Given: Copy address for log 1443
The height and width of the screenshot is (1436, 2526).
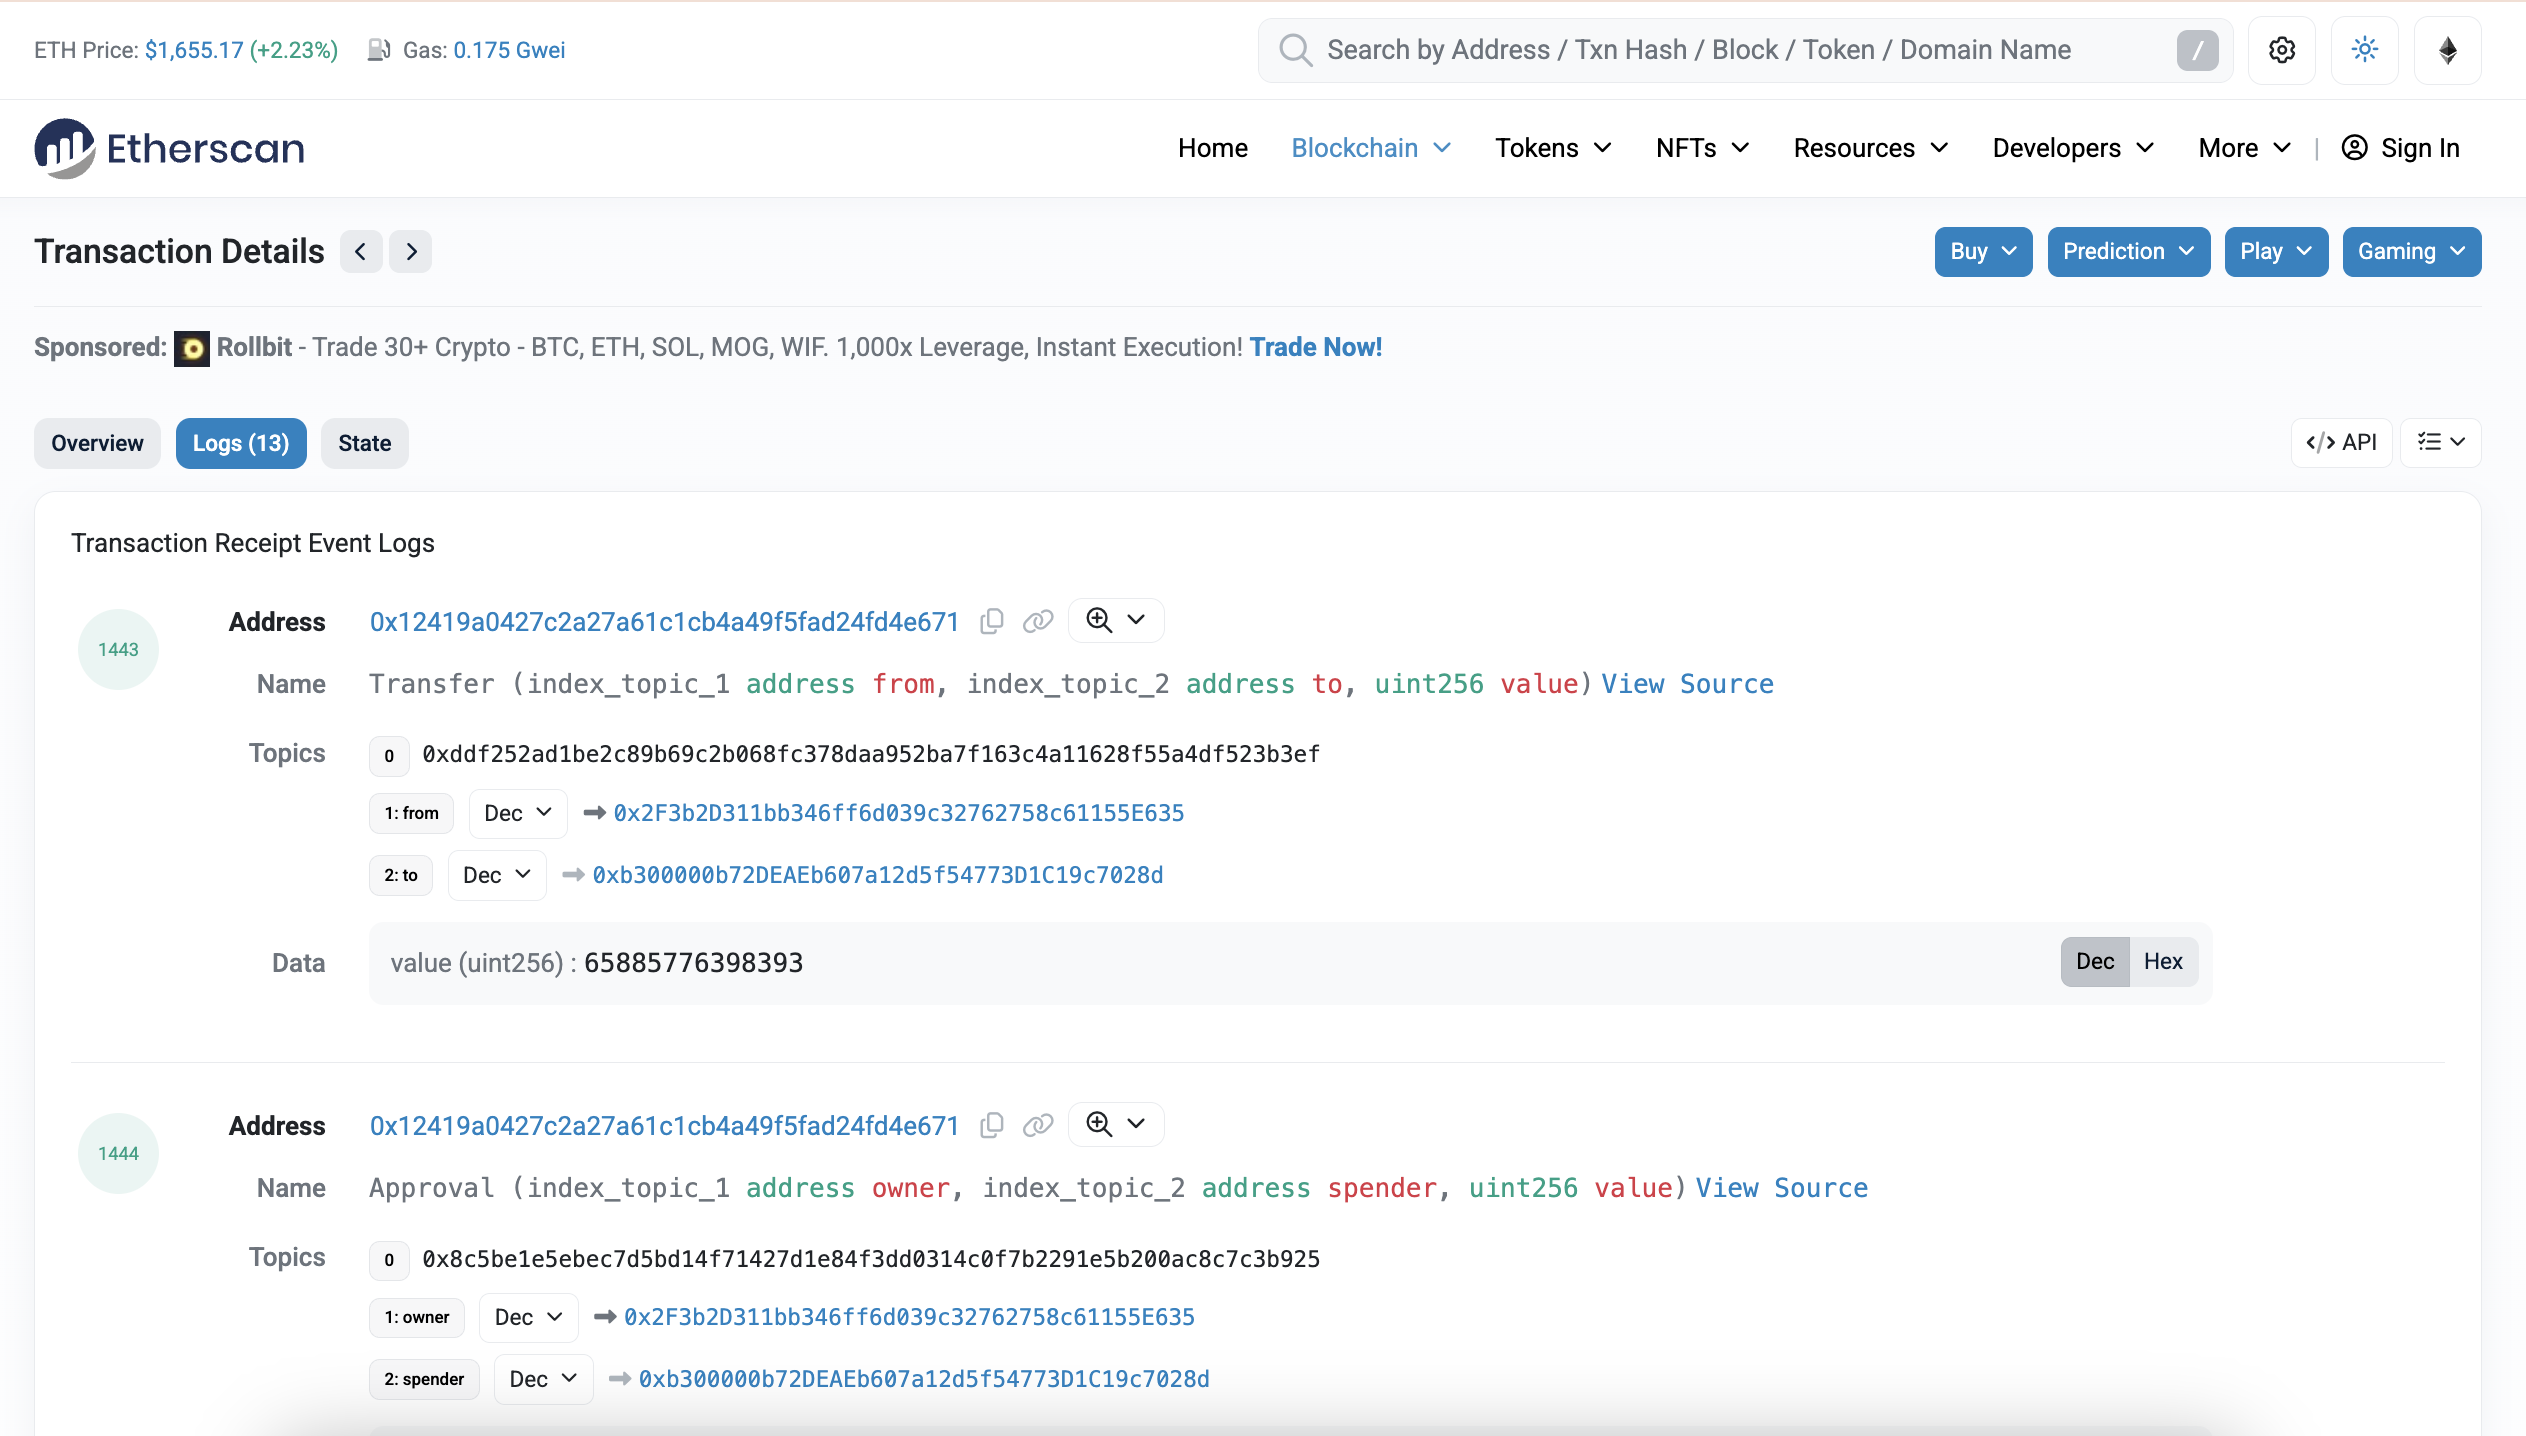Looking at the screenshot, I should 992,621.
